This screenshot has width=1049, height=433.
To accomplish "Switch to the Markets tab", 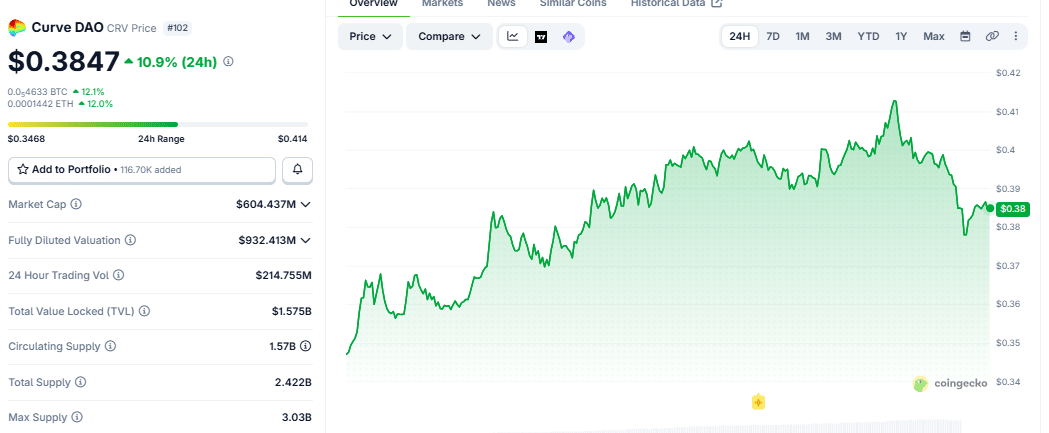I will click(x=442, y=3).
